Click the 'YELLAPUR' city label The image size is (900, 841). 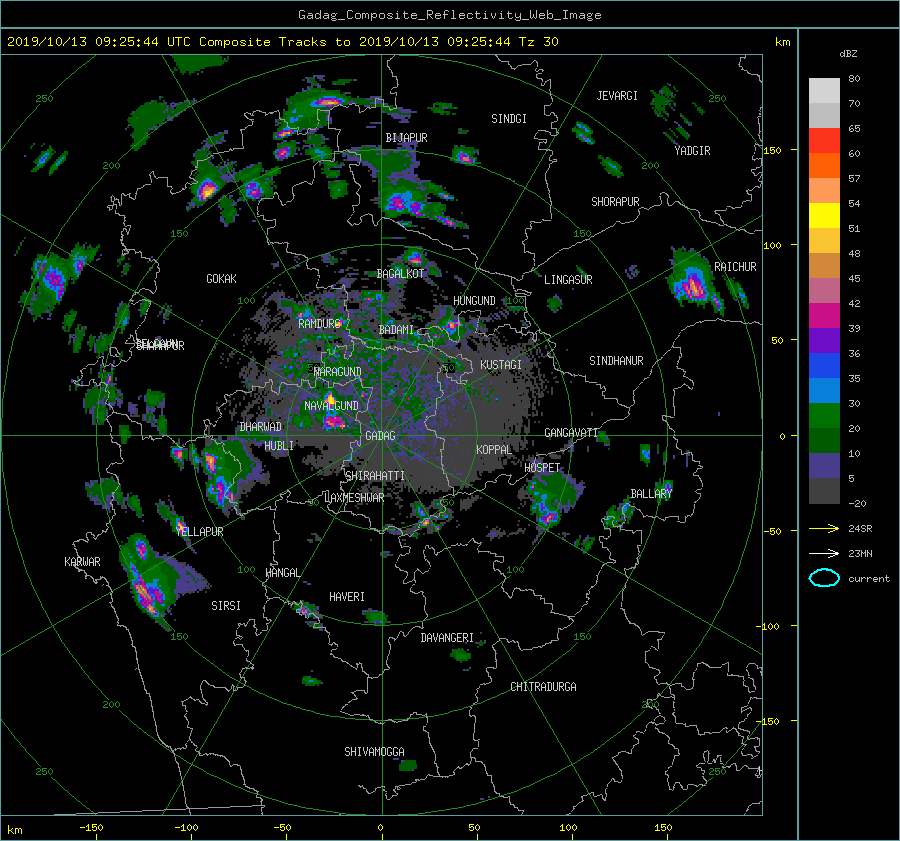[x=199, y=532]
